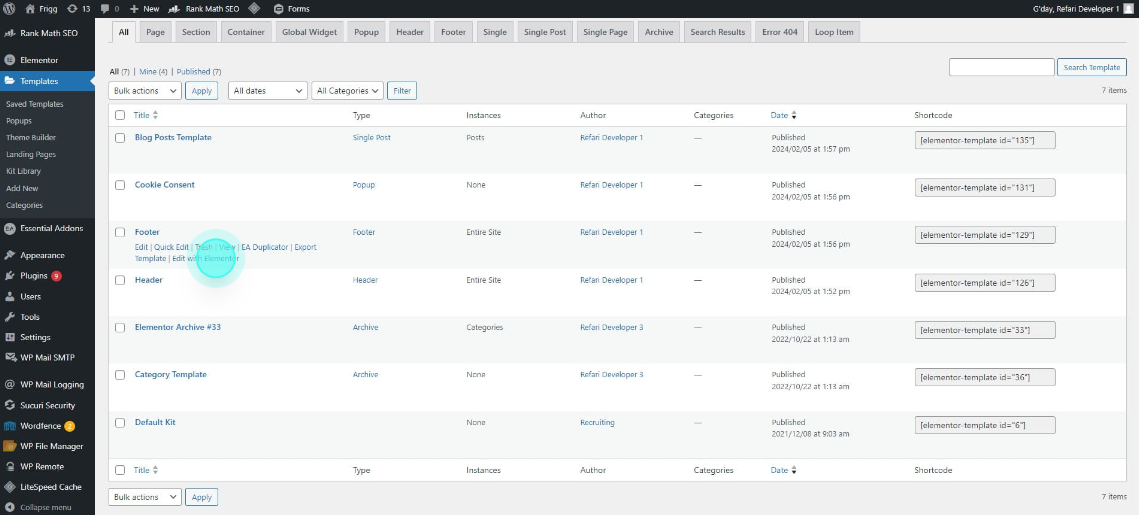Open Plugins menu with plug icon
1139x515 pixels.
[9, 276]
